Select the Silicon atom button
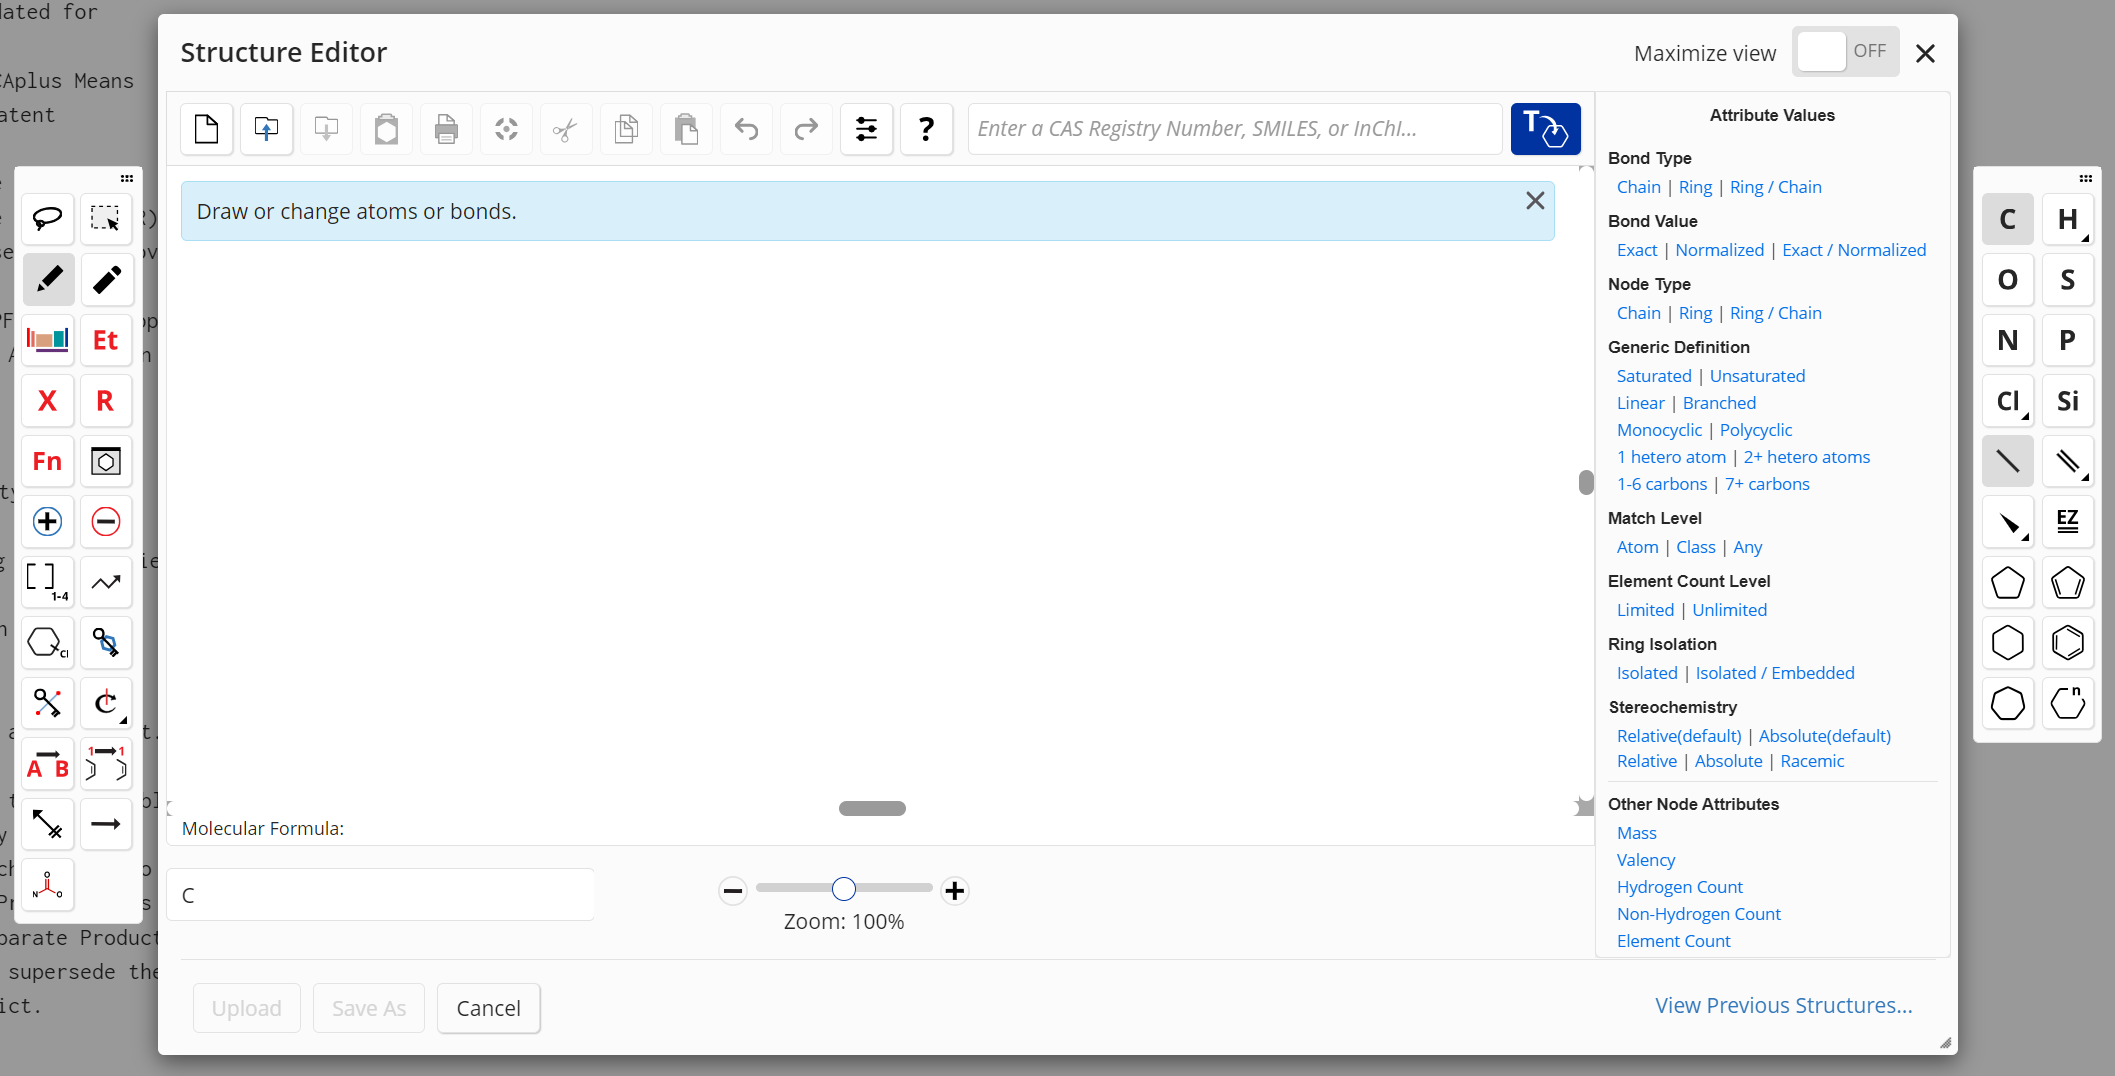Image resolution: width=2115 pixels, height=1076 pixels. point(2068,401)
